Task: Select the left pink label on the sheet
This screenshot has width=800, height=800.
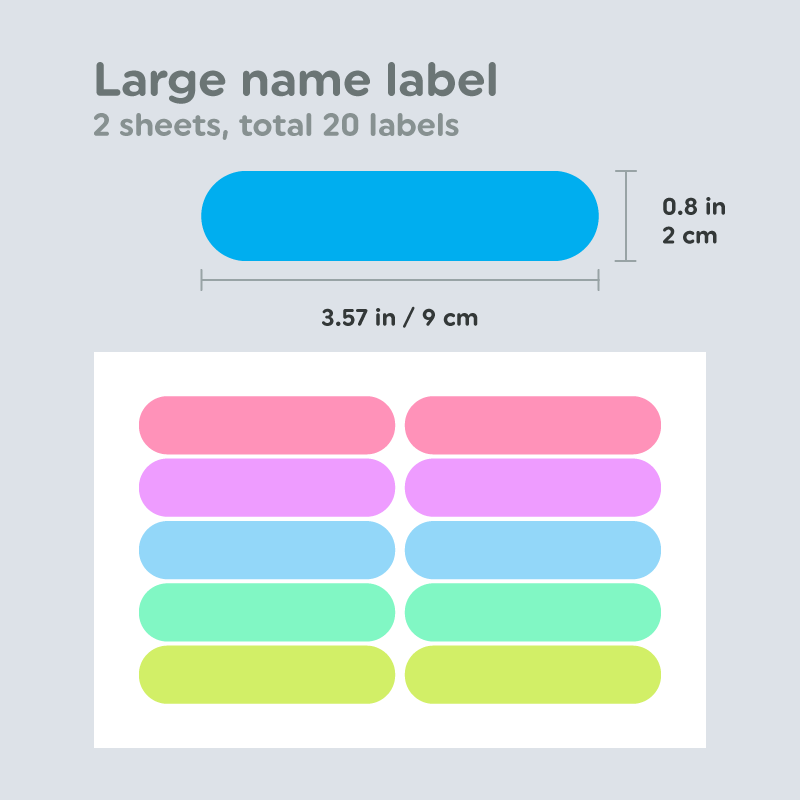Action: pos(267,425)
